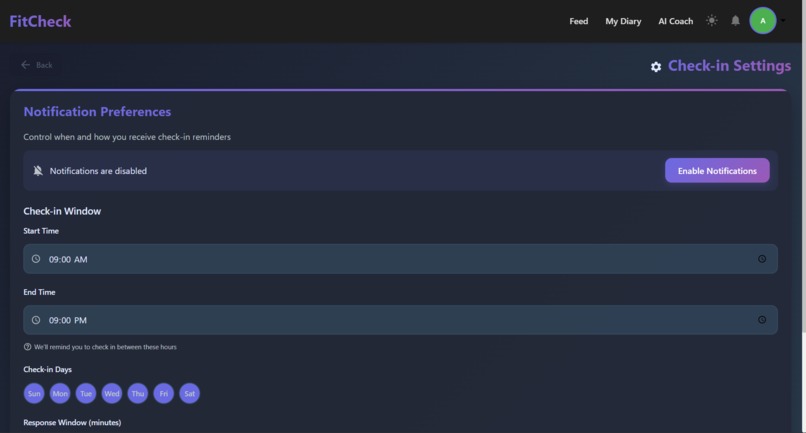Open the AI Coach page

click(x=675, y=21)
